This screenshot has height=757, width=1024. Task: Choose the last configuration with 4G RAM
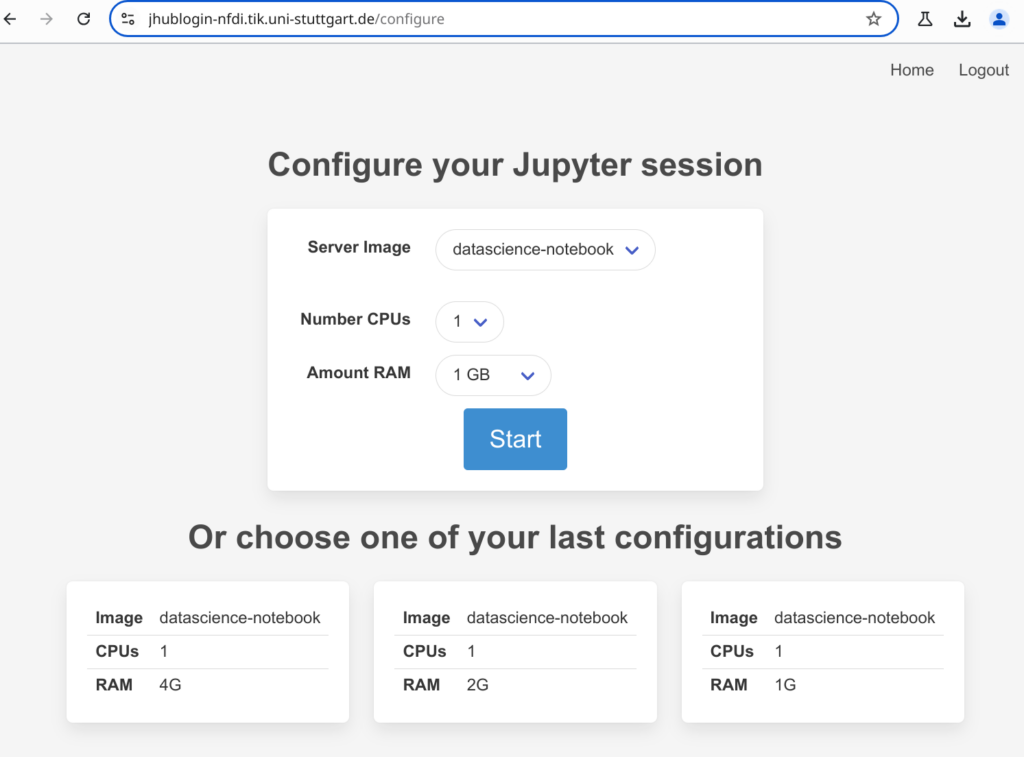207,651
